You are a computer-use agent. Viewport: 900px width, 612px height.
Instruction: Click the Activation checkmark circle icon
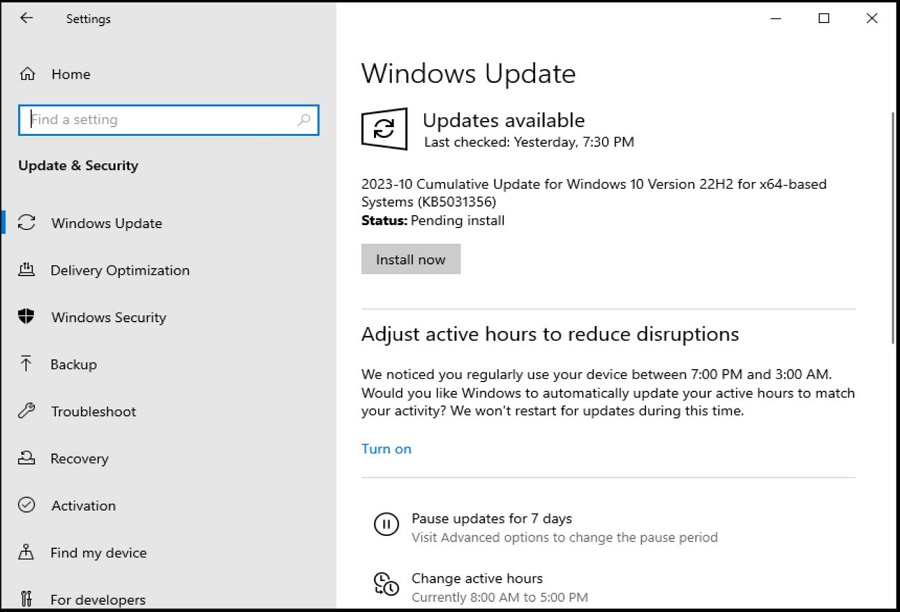click(x=26, y=505)
